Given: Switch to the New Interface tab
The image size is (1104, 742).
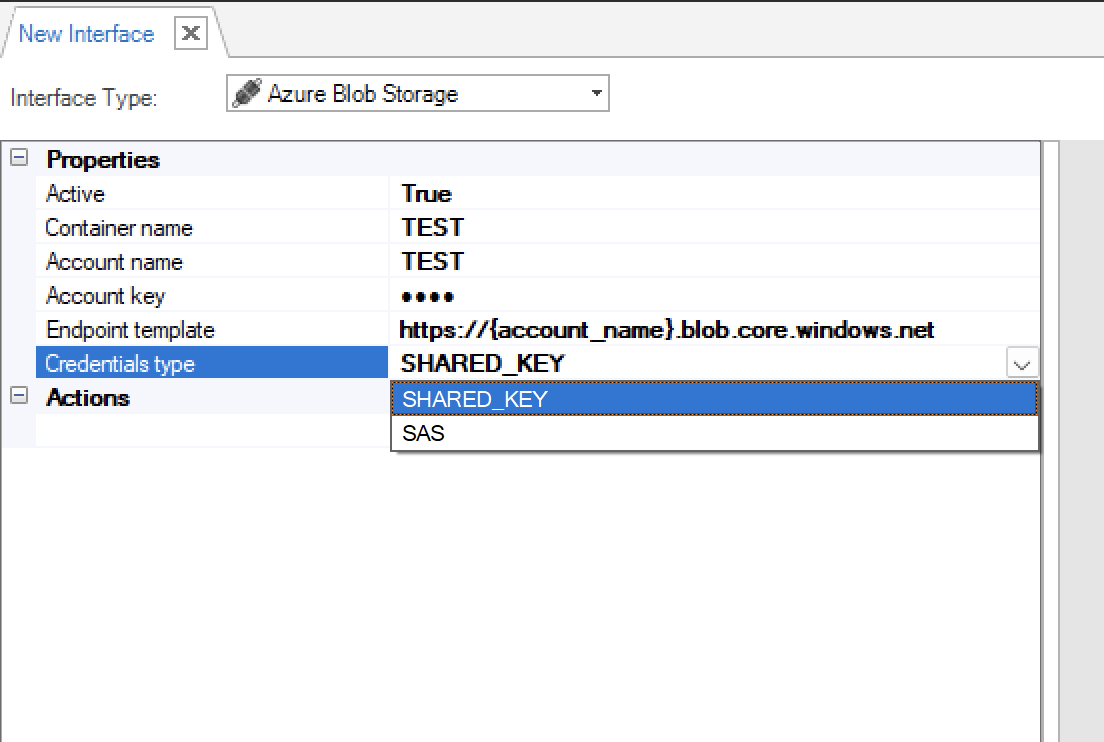Looking at the screenshot, I should pos(86,34).
